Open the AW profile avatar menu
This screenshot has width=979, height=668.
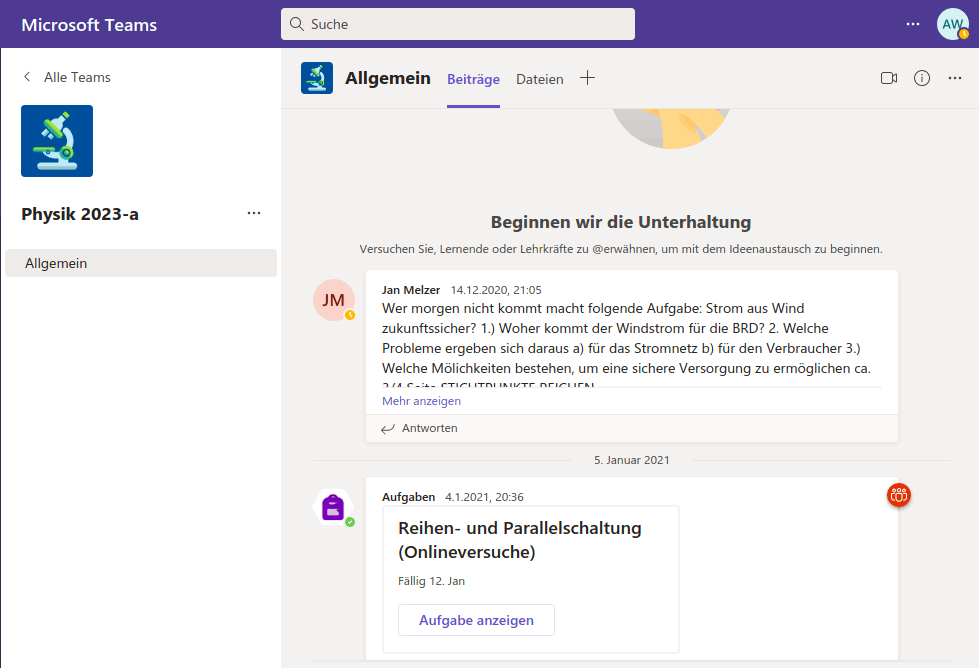[952, 24]
